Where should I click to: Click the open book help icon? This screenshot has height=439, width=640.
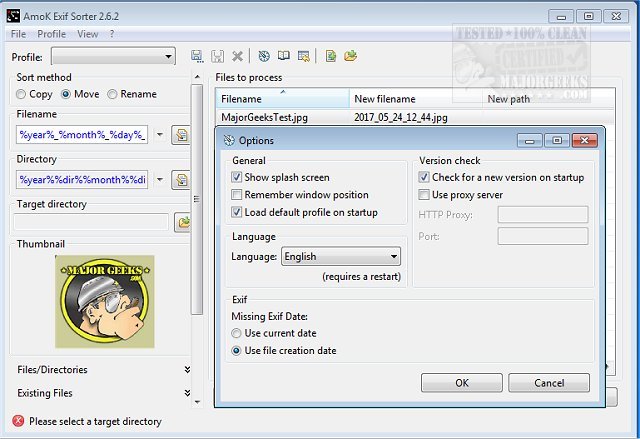tap(284, 56)
